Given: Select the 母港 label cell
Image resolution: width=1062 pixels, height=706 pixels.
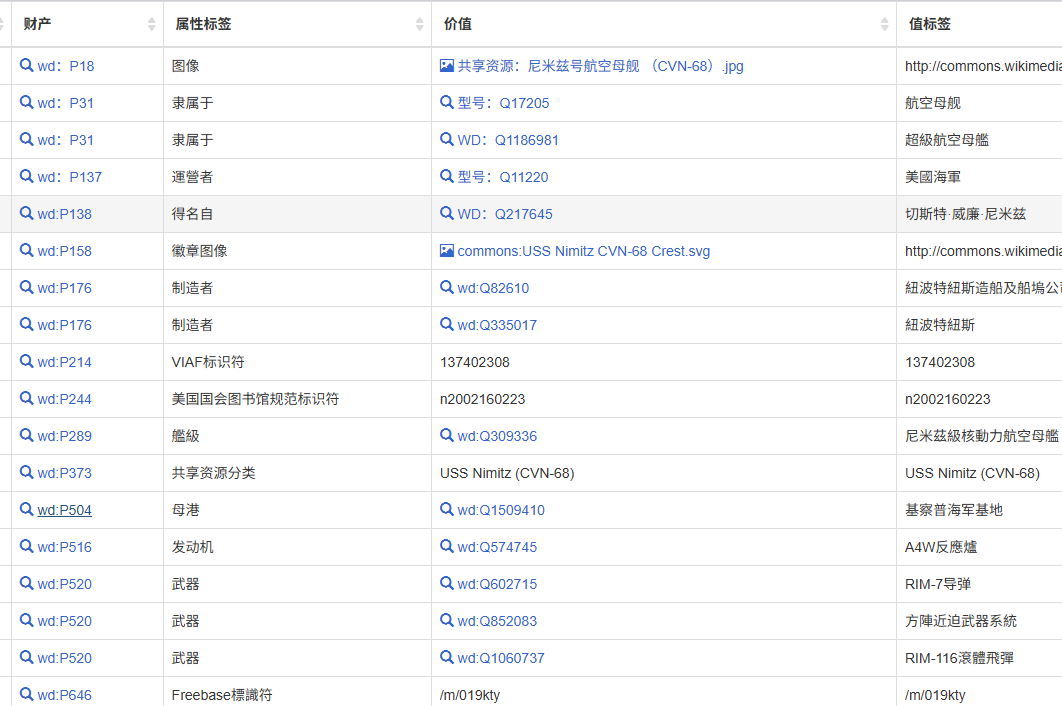Looking at the screenshot, I should pyautogui.click(x=185, y=510).
